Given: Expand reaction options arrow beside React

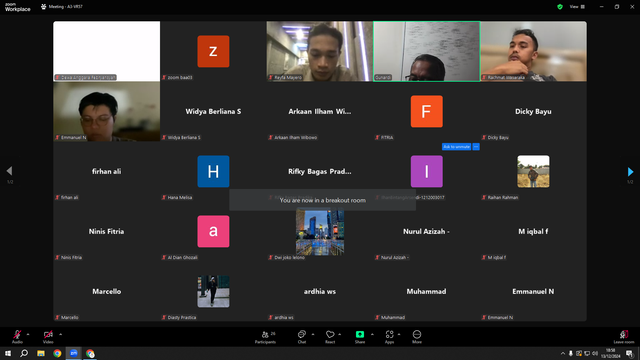Looking at the screenshot, I should 340,334.
